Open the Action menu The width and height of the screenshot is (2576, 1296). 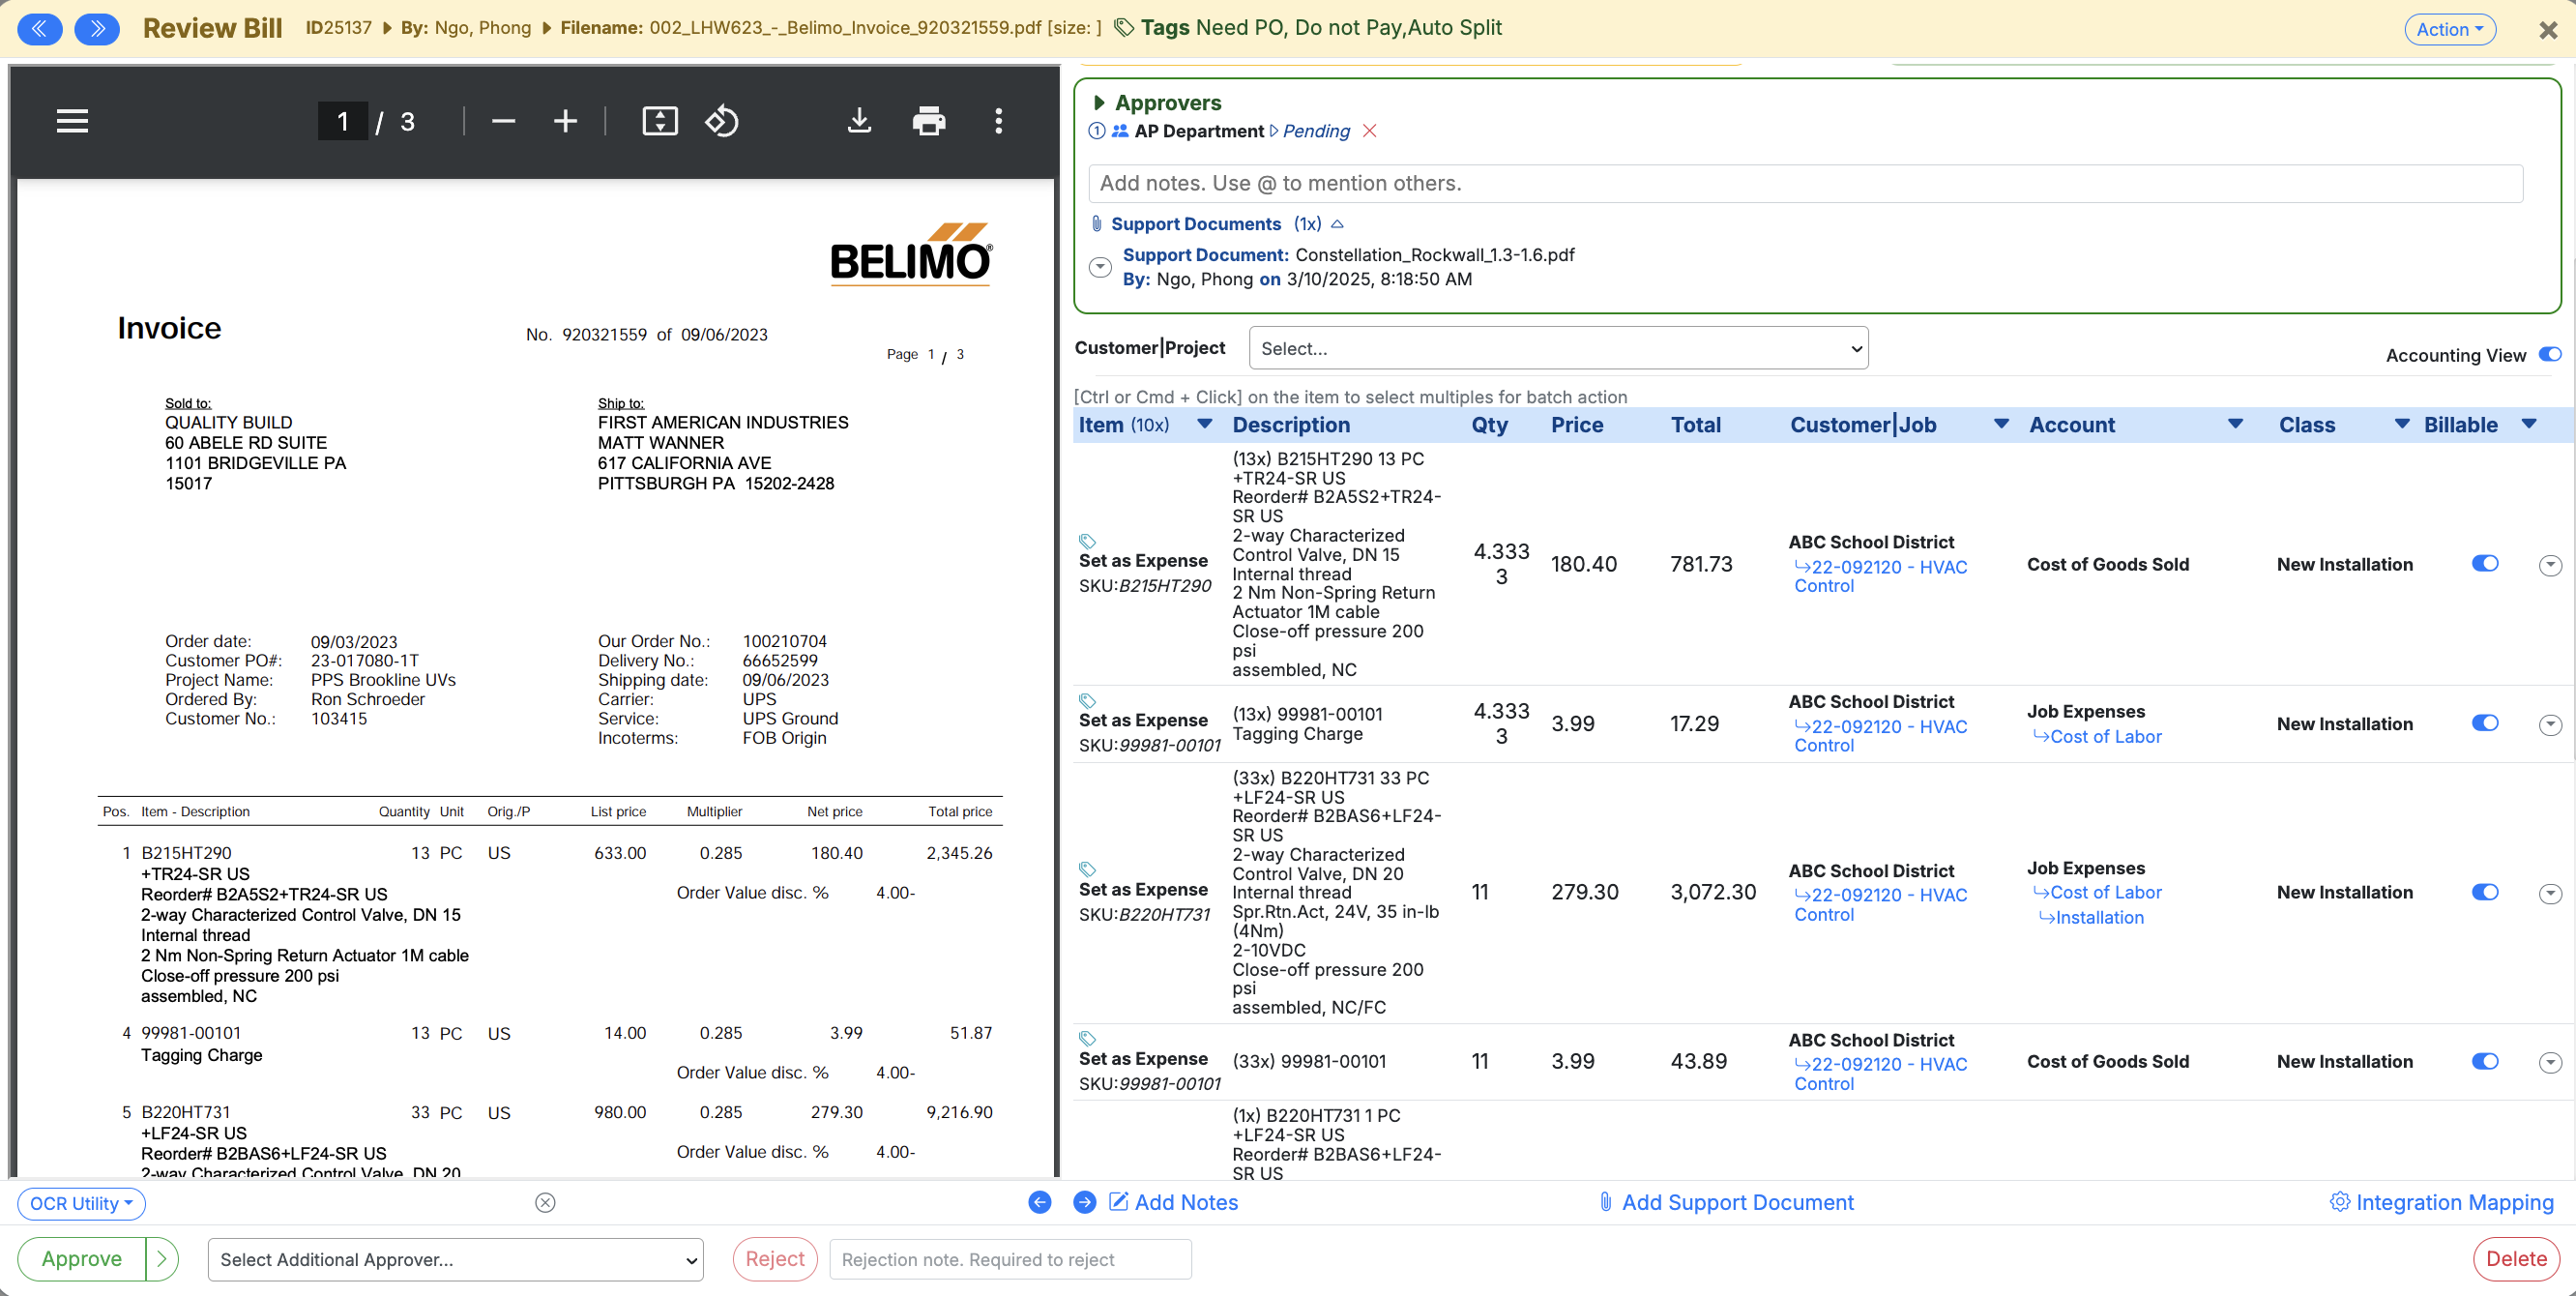[x=2449, y=29]
